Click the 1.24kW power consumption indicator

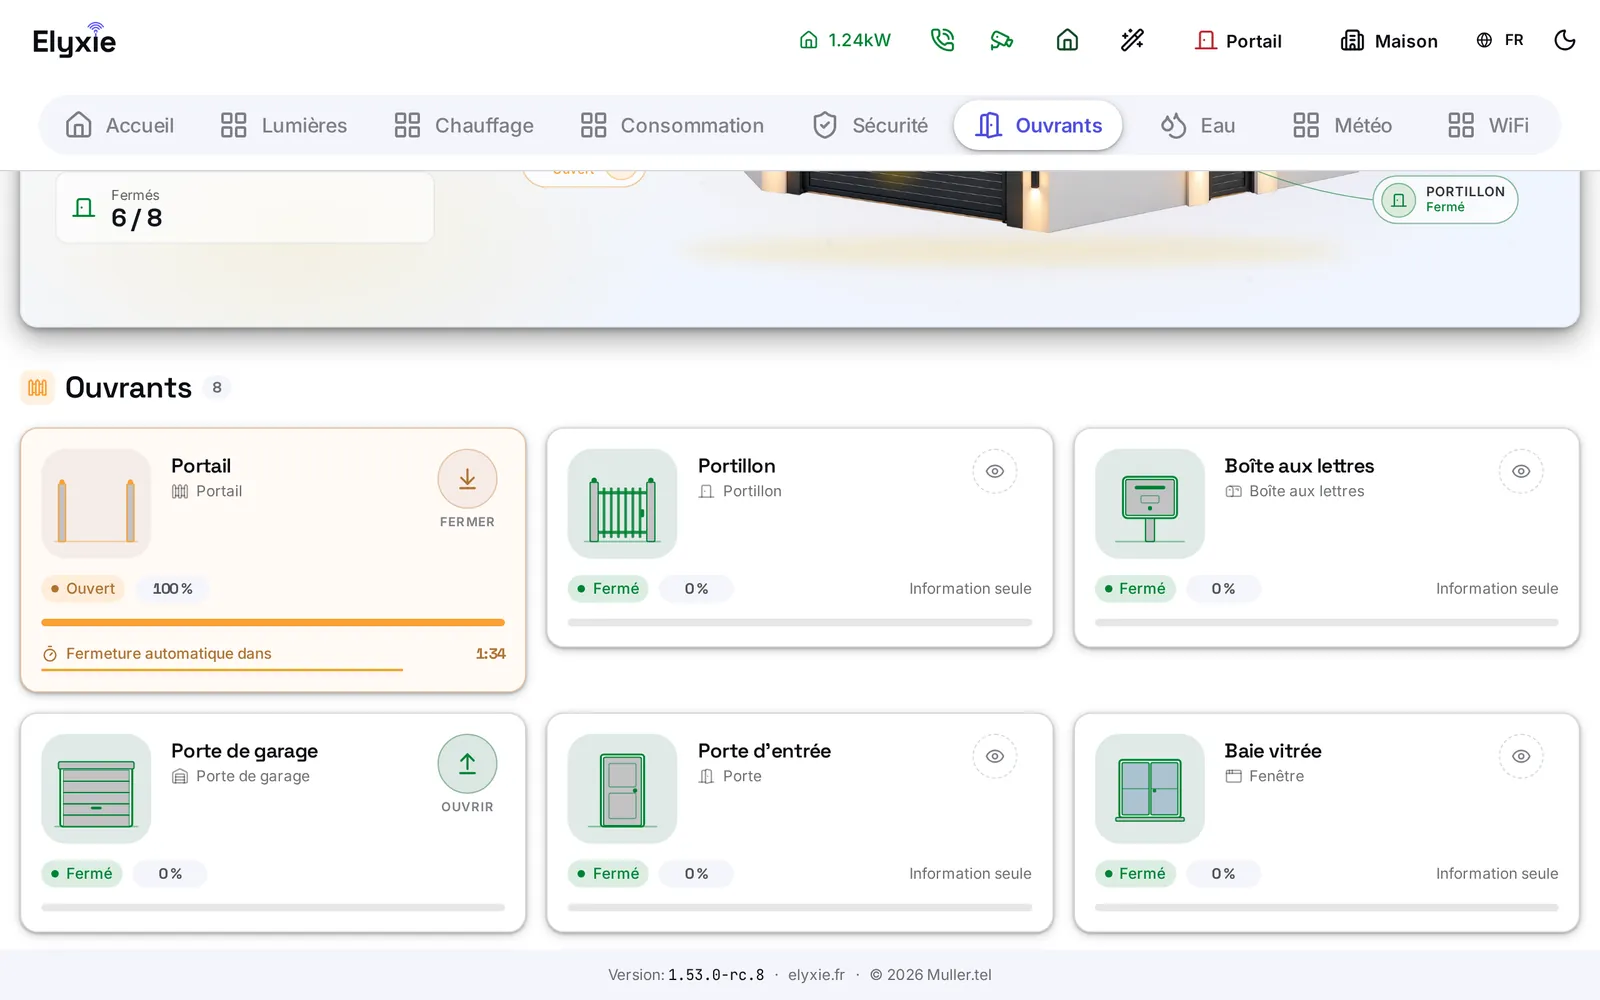pos(845,40)
